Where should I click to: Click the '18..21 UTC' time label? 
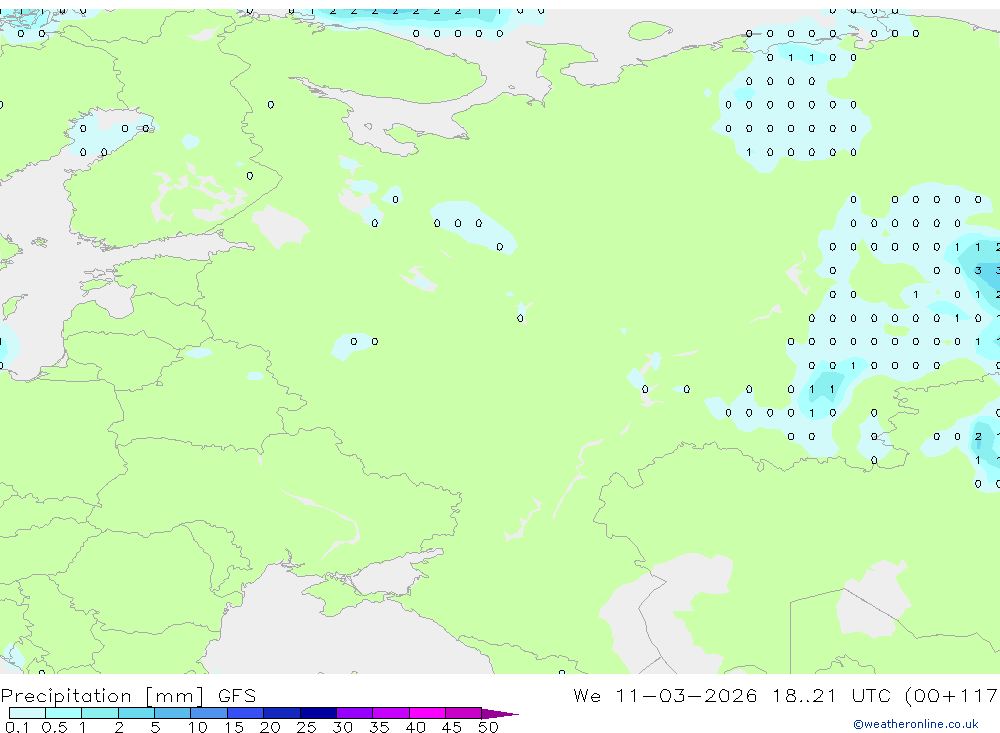click(x=834, y=695)
